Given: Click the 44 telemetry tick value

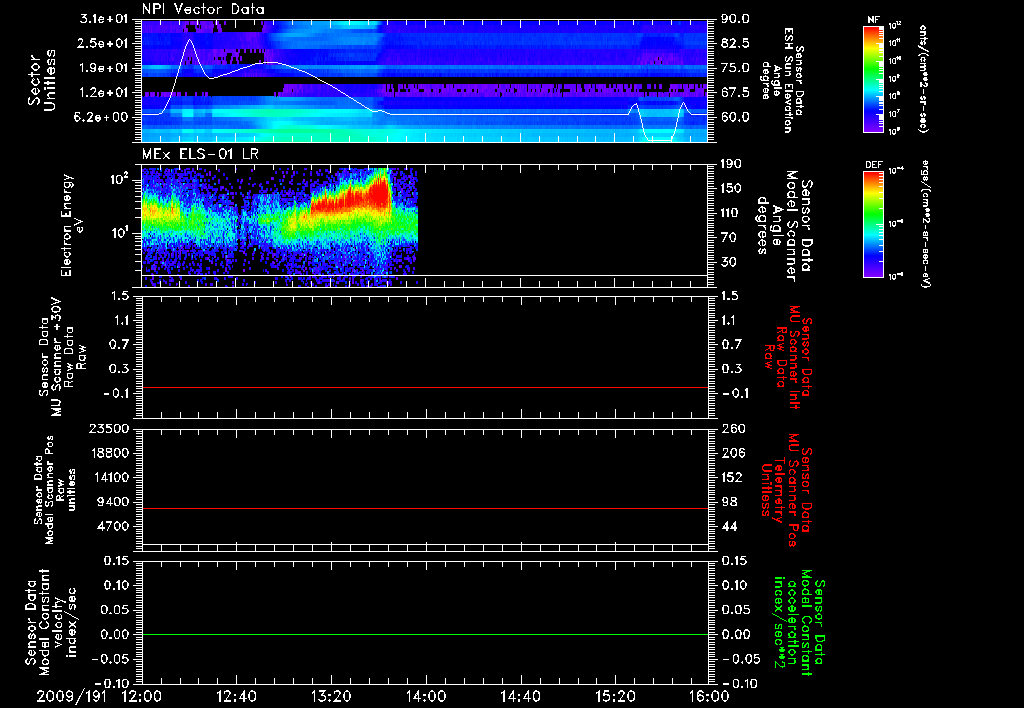Looking at the screenshot, I should 729,526.
